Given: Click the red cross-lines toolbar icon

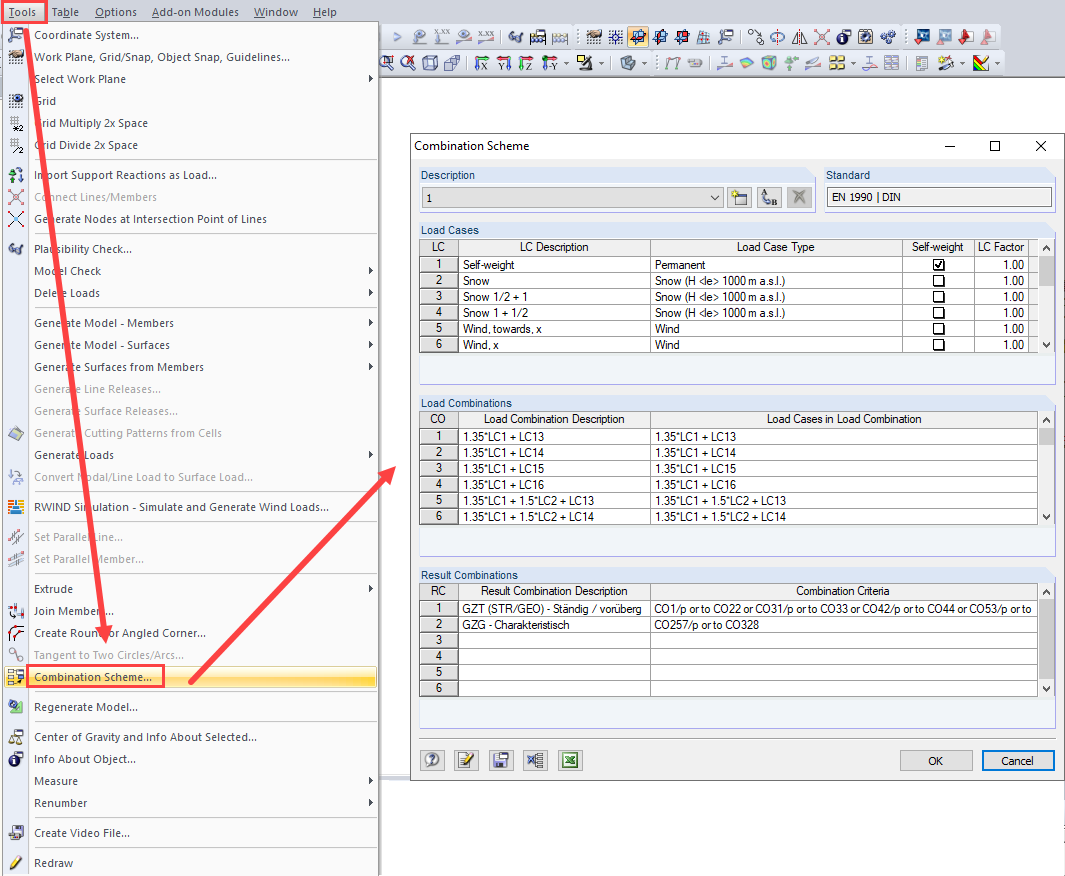Looking at the screenshot, I should click(x=822, y=37).
